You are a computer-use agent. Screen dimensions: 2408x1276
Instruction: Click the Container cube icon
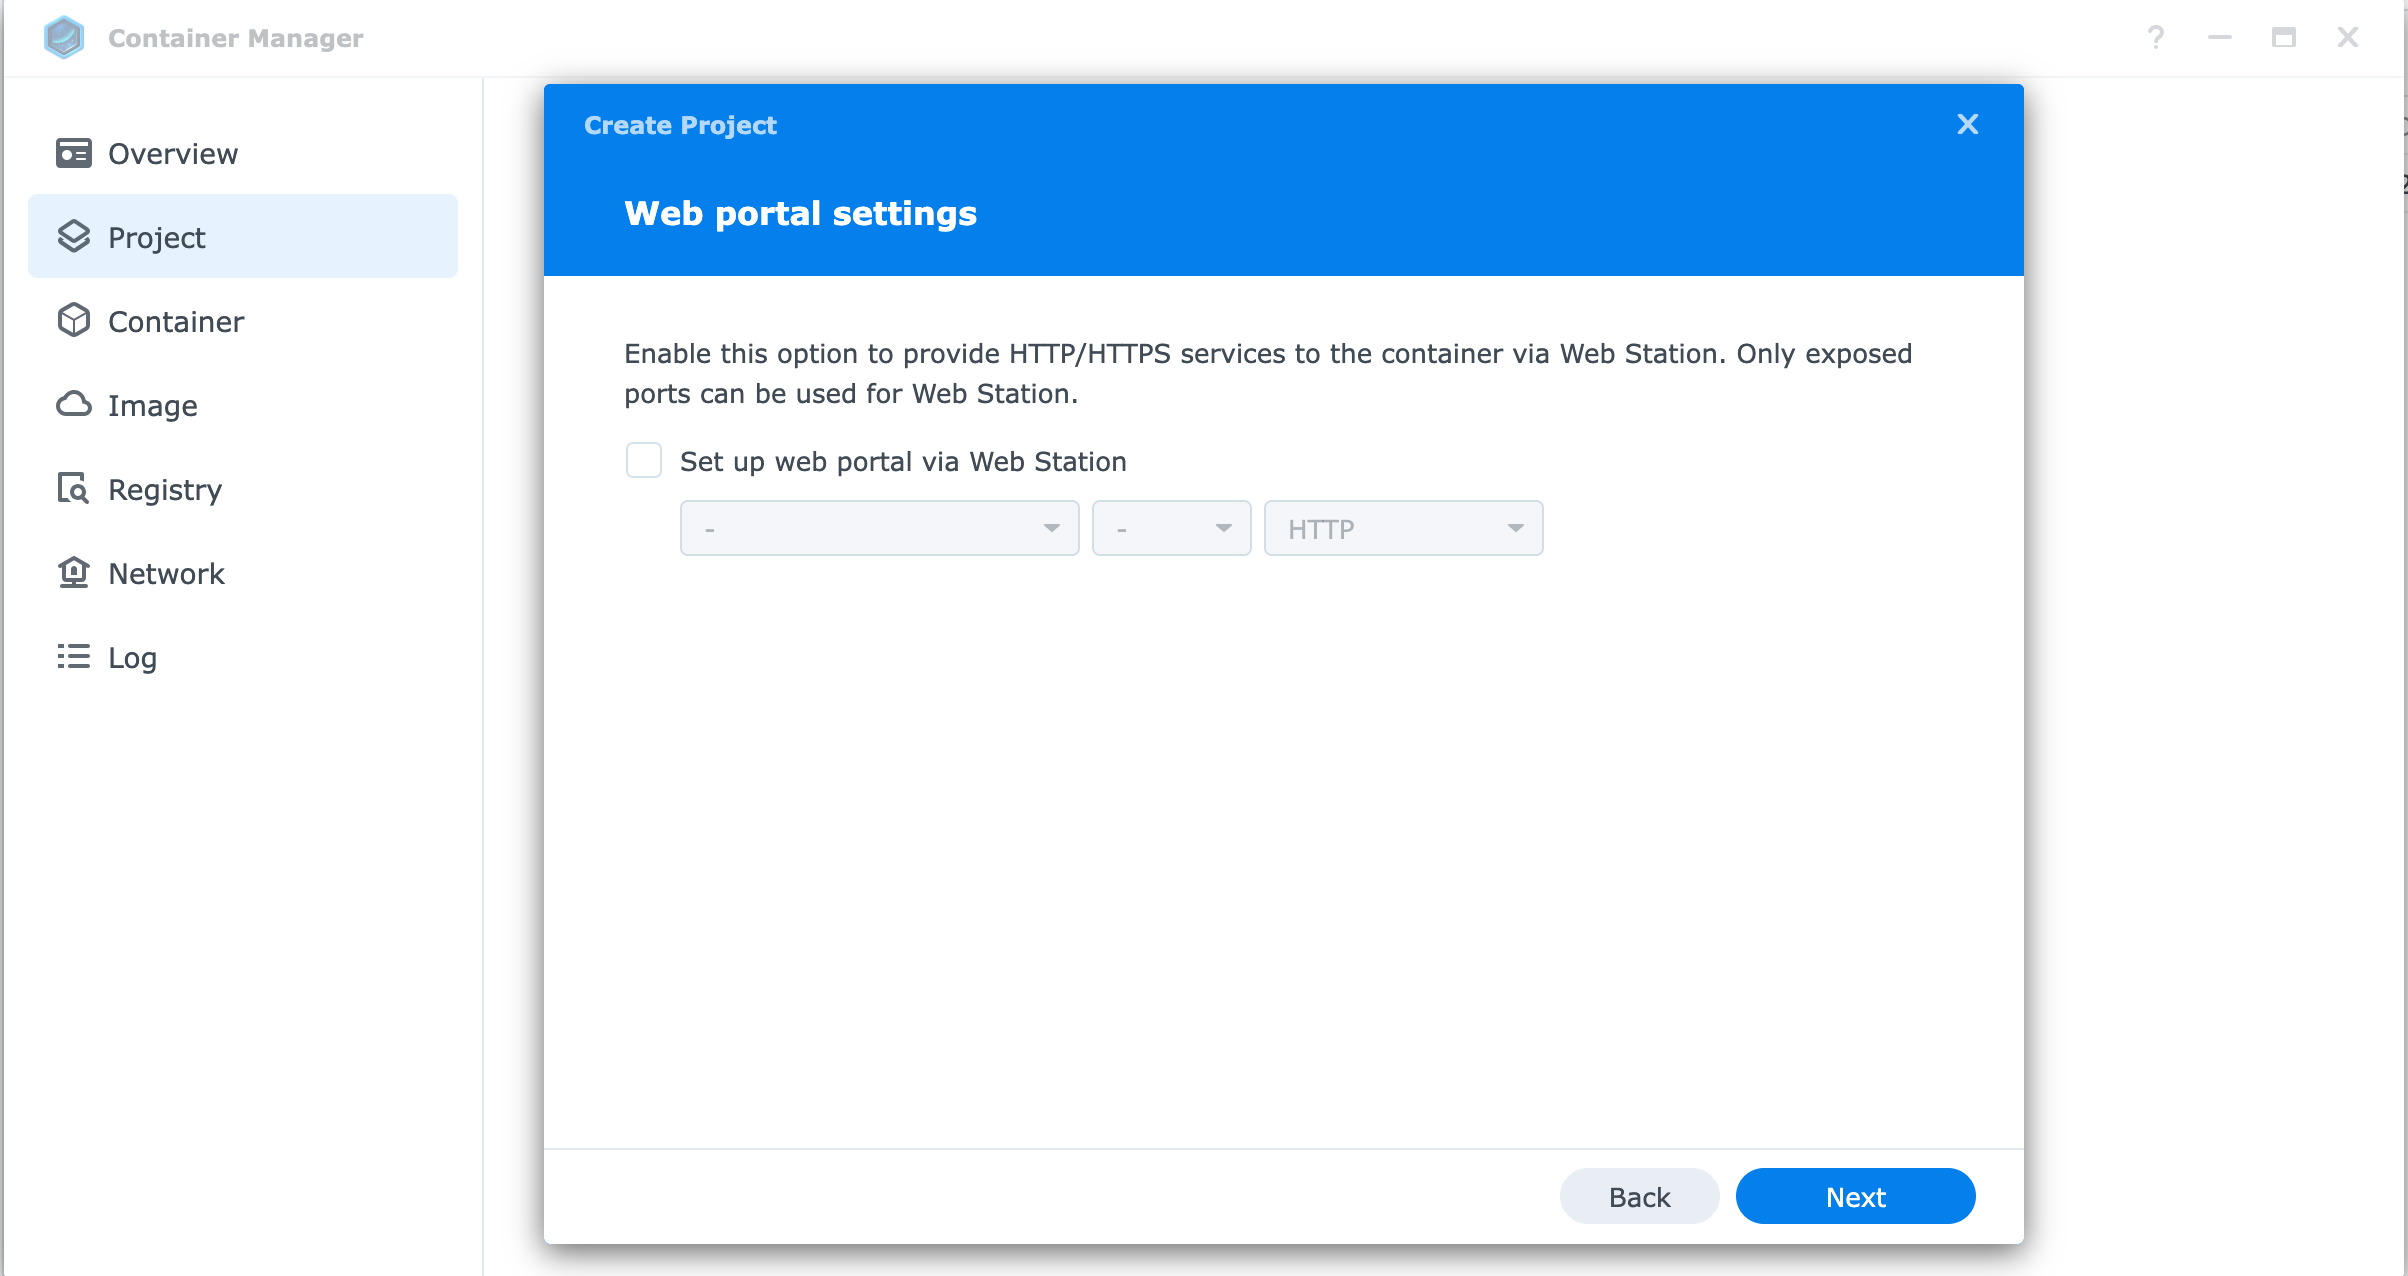click(73, 321)
